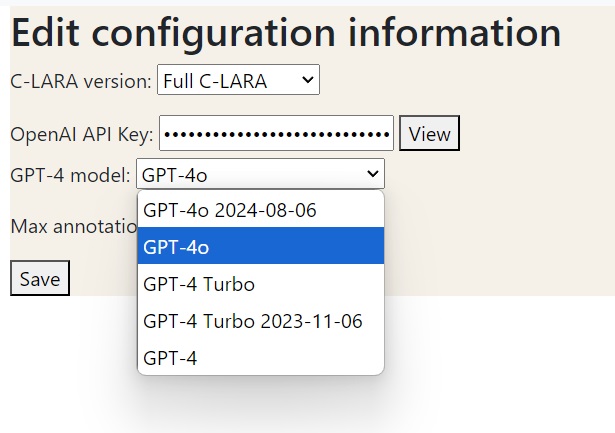Click the masked dots in the API key box
This screenshot has height=433, width=615.
pos(276,134)
